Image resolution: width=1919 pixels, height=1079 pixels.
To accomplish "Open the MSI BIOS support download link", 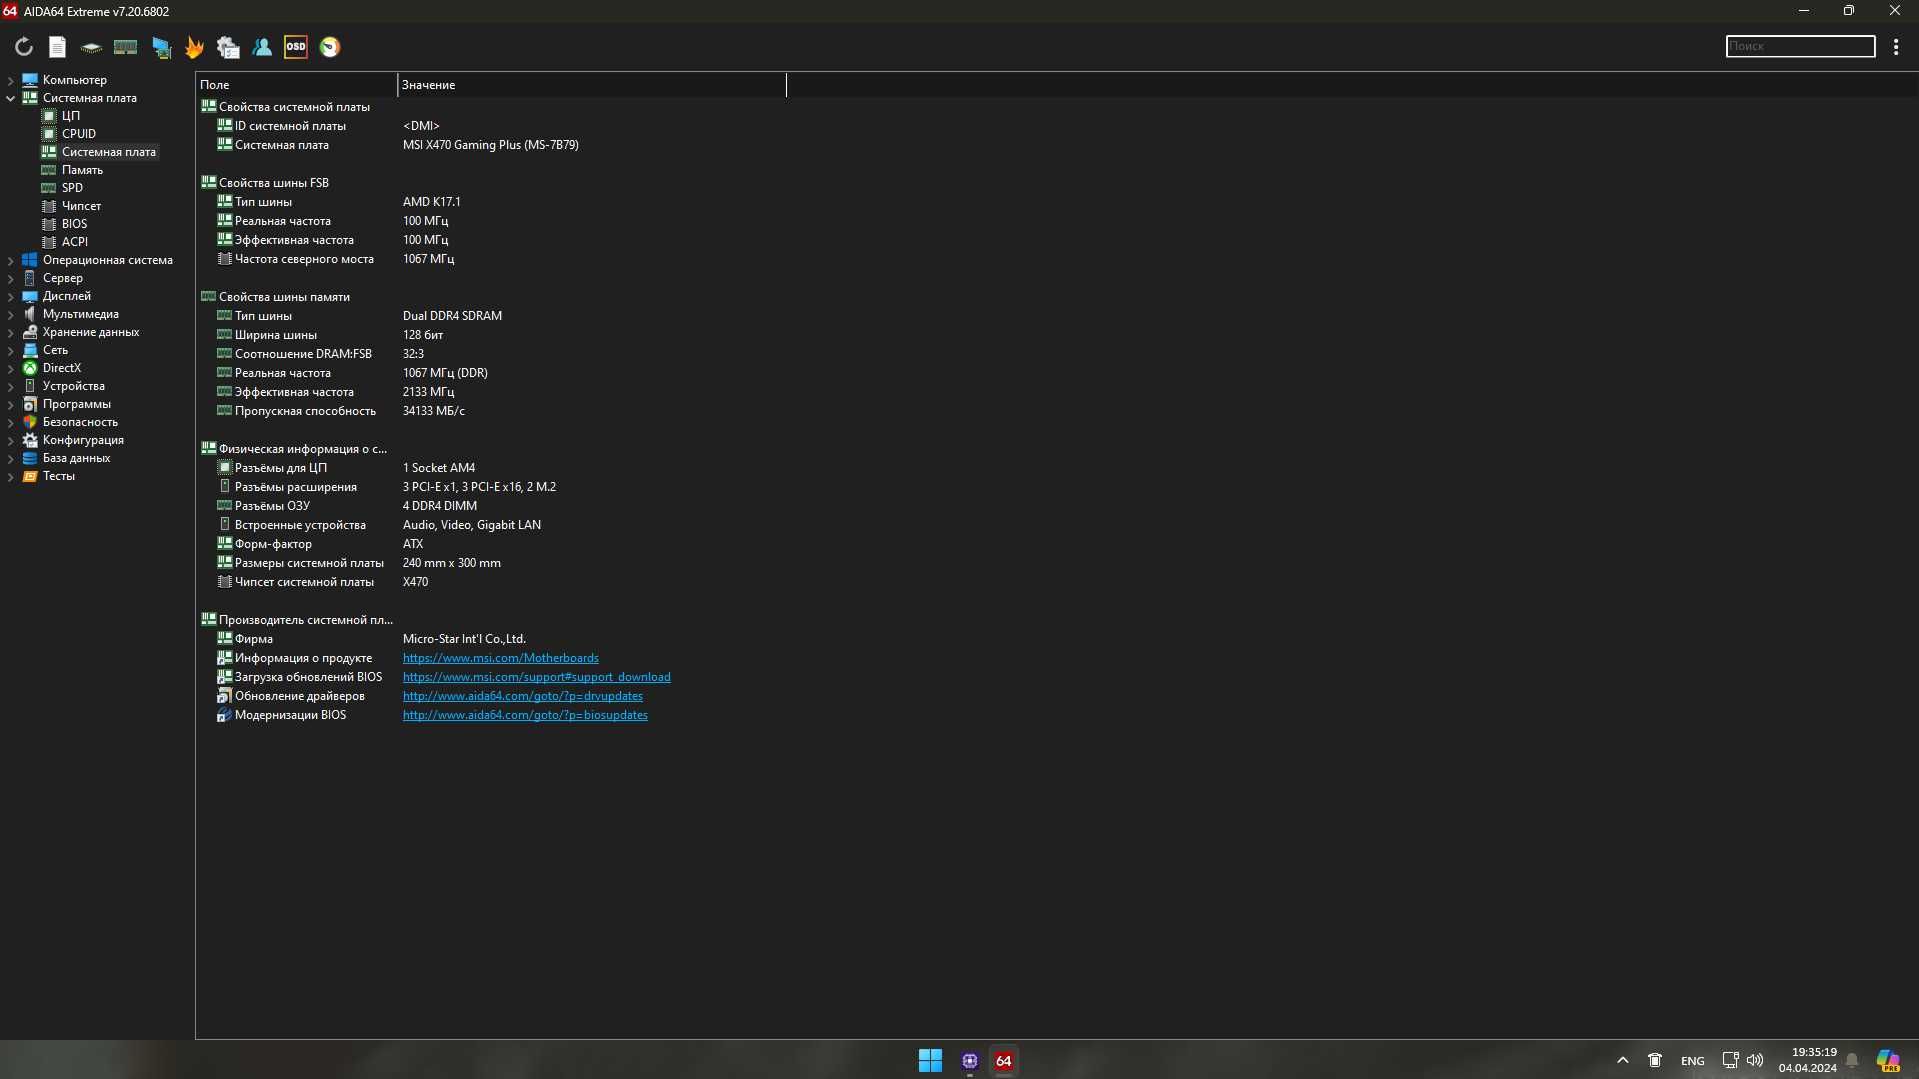I will [536, 677].
